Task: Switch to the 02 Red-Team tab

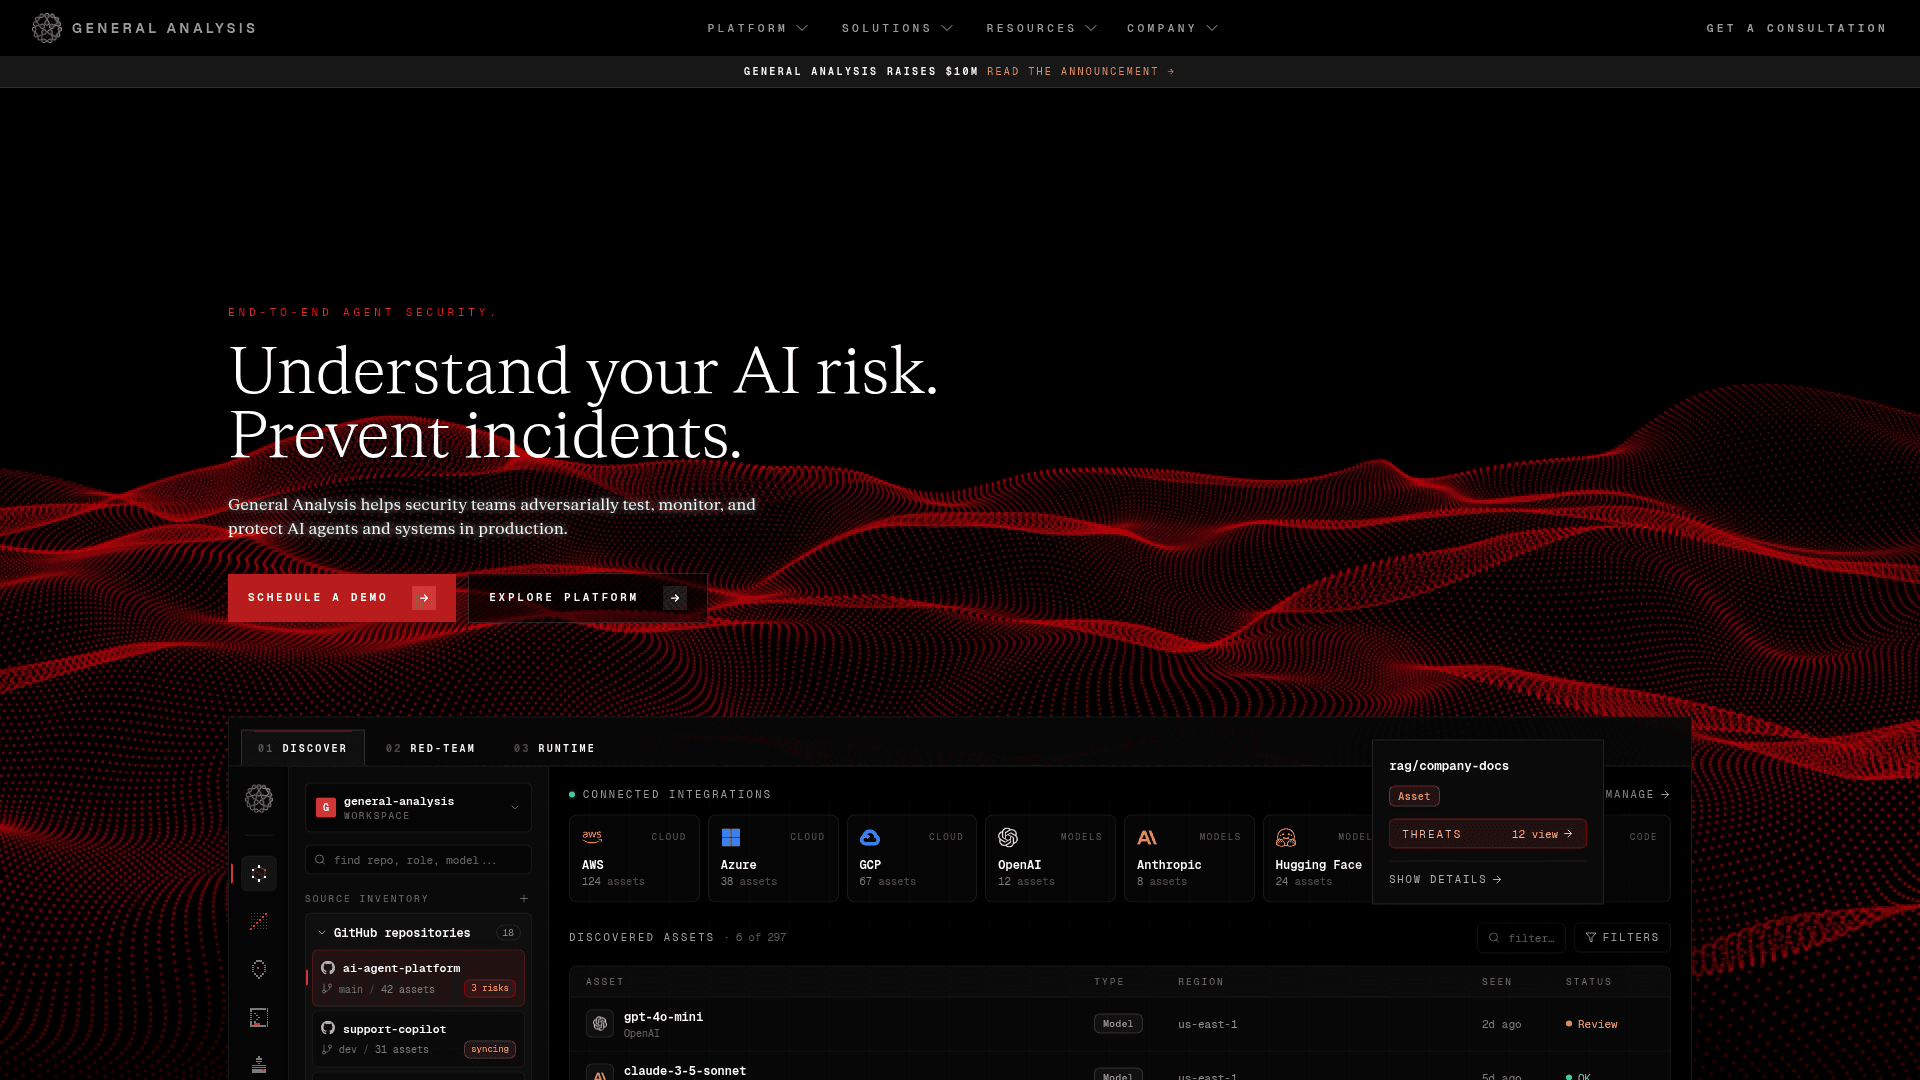Action: (430, 748)
